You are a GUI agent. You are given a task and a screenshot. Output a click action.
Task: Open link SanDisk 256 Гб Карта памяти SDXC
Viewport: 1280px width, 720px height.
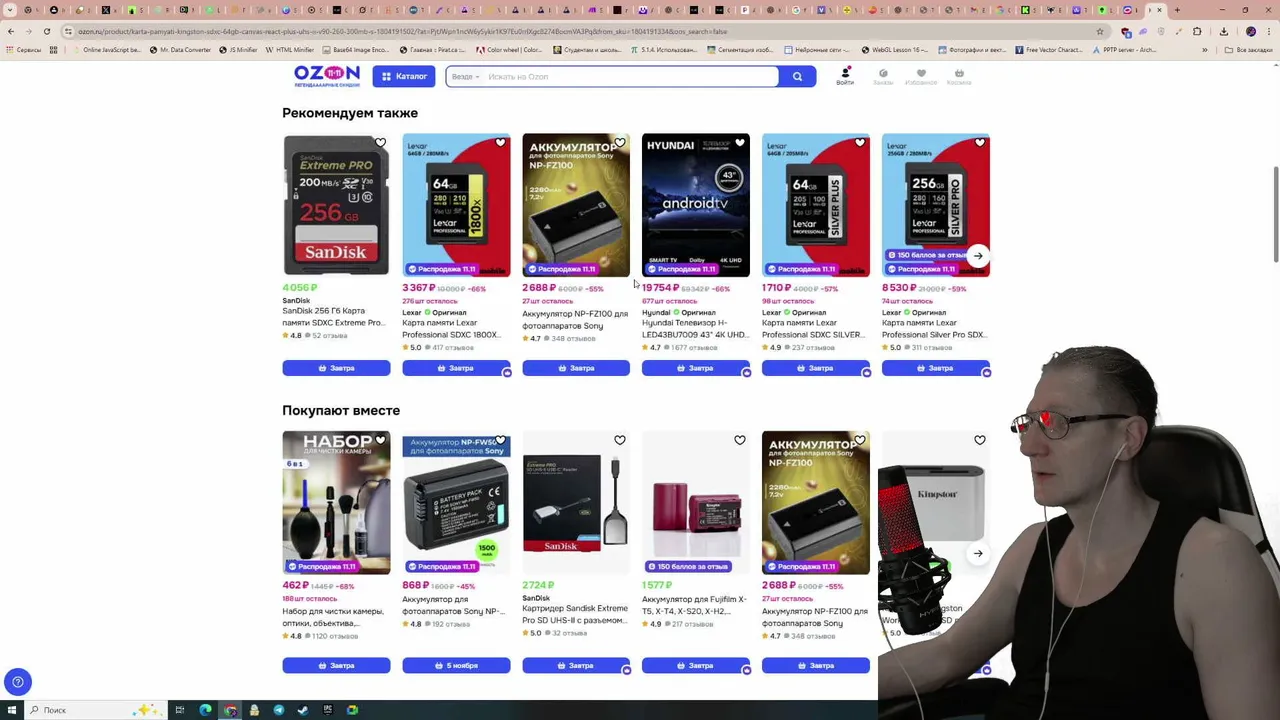pos(333,317)
